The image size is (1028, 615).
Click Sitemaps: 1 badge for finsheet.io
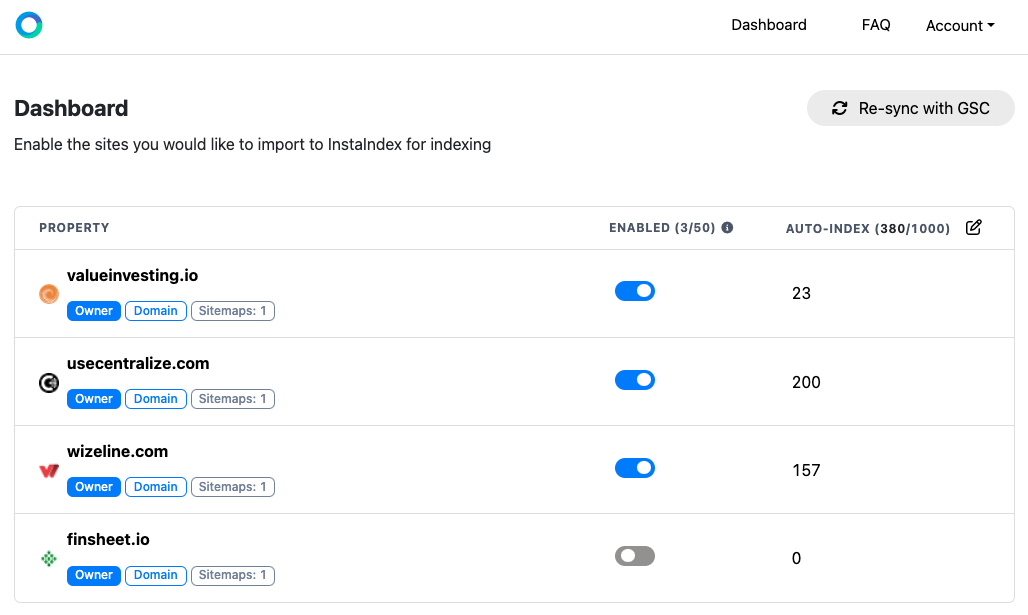pos(233,575)
